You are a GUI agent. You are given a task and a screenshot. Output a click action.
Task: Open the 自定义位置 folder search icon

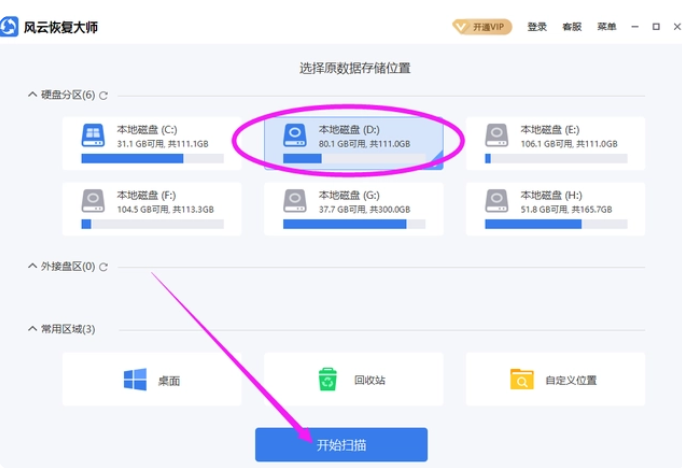pos(521,380)
